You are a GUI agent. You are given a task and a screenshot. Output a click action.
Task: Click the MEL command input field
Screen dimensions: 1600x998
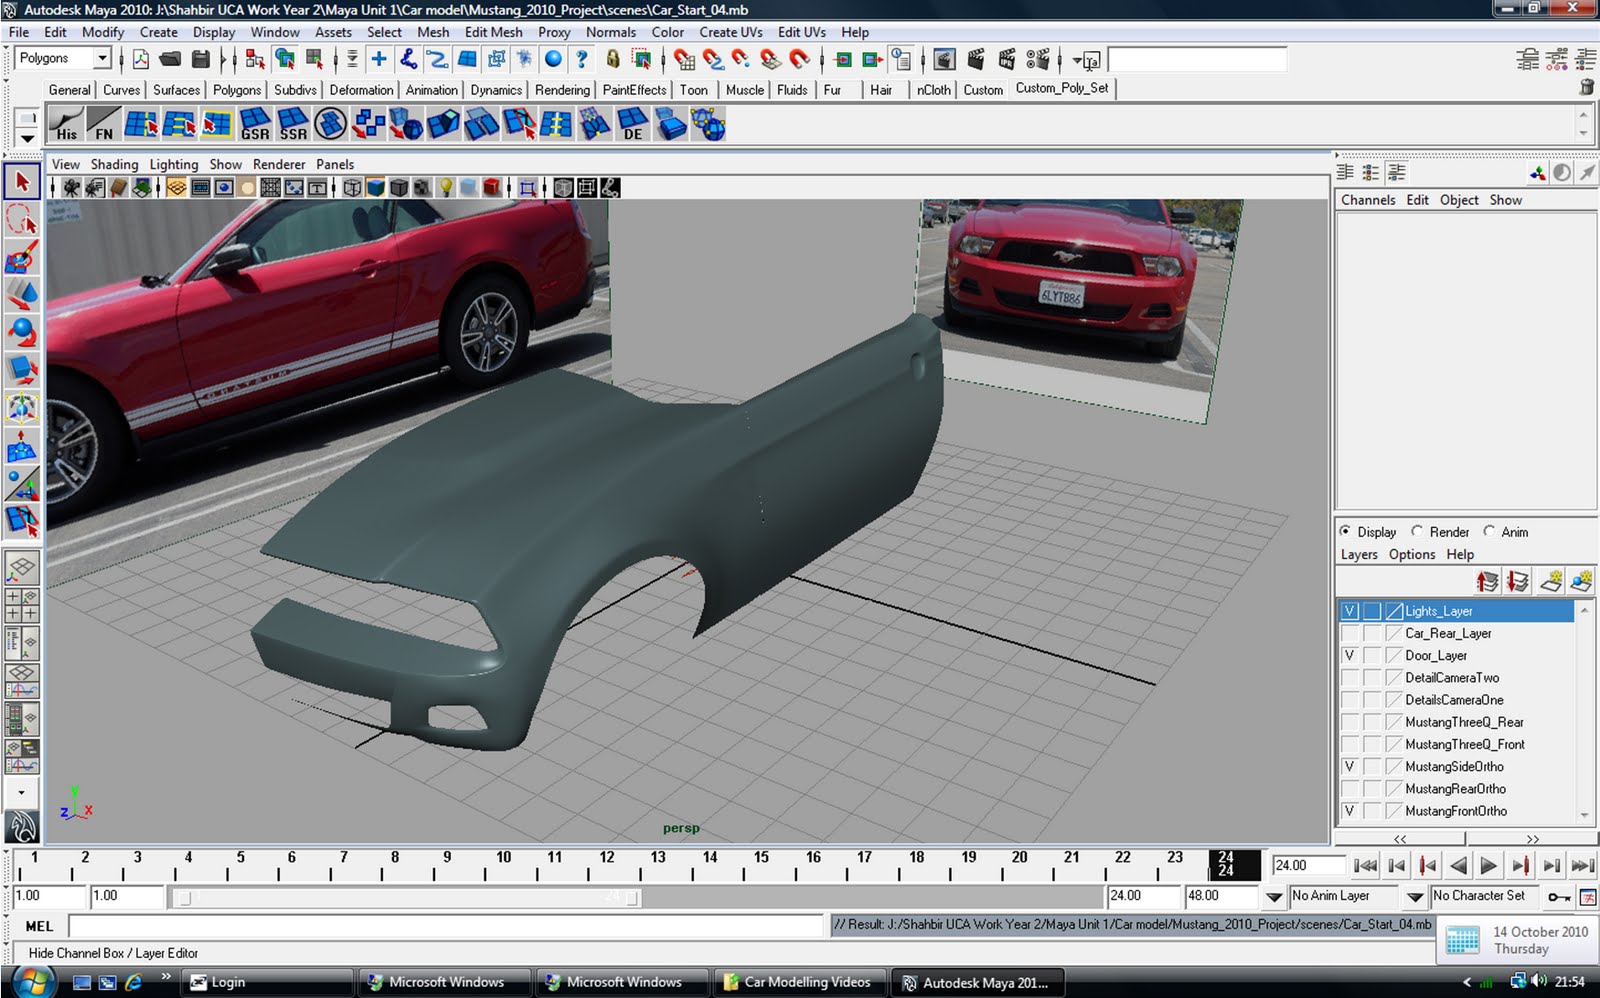coord(445,926)
